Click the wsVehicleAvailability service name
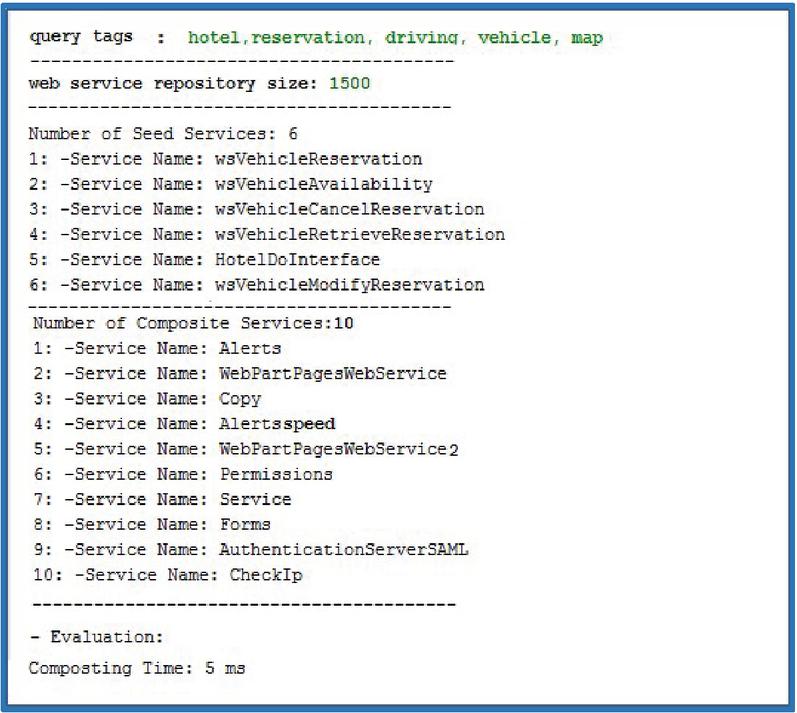This screenshot has height=713, width=797. point(323,184)
